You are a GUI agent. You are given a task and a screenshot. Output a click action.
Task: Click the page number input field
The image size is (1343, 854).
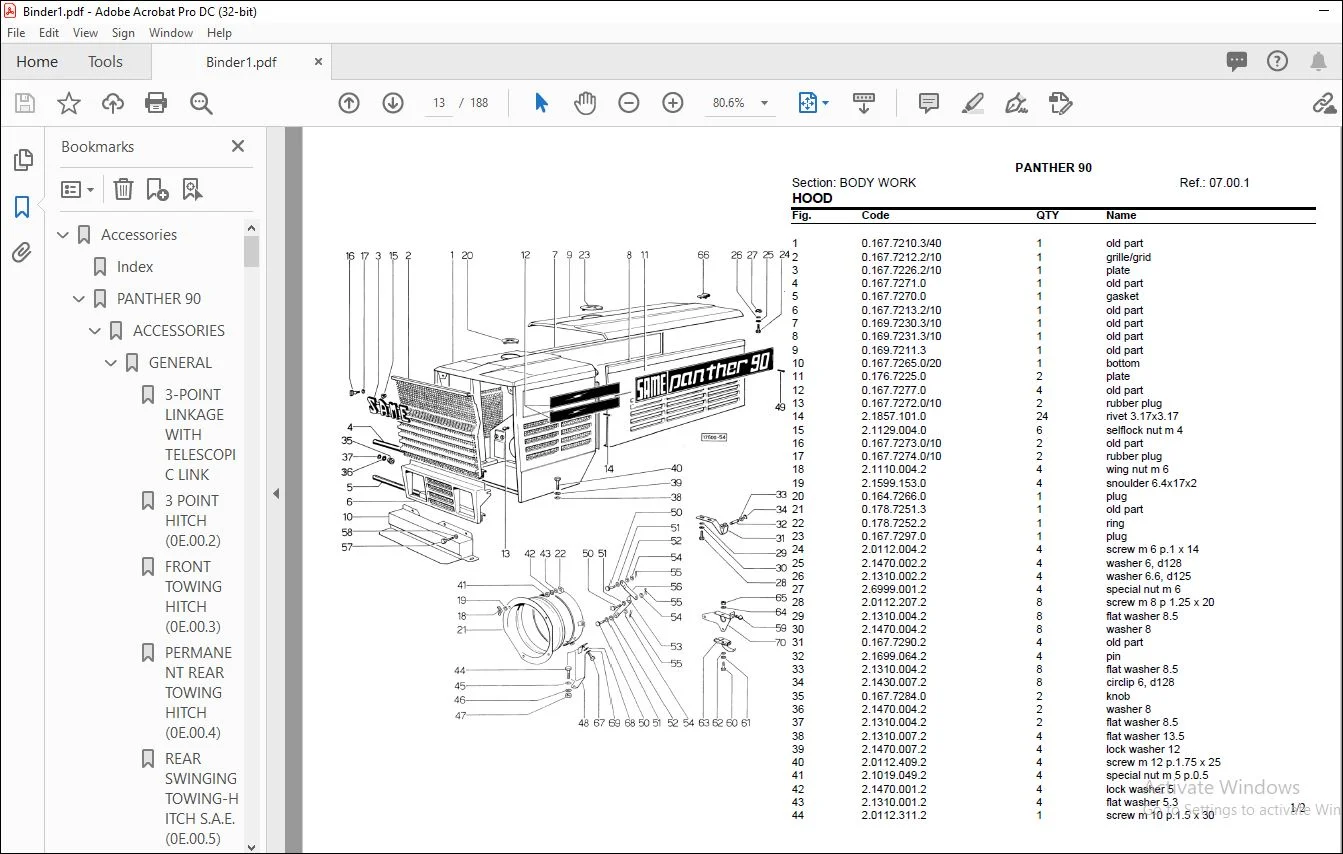(439, 103)
